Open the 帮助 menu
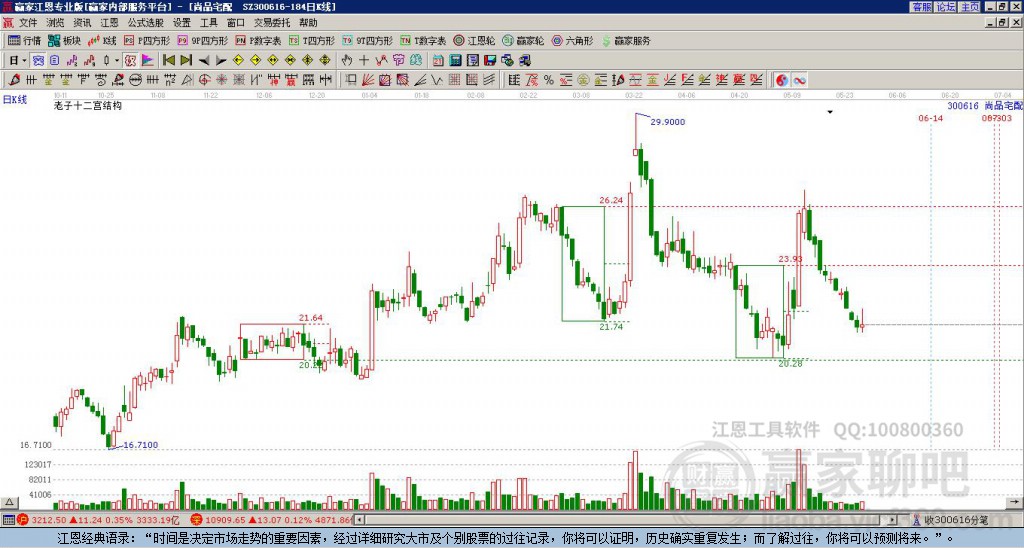1024x548 pixels. 308,23
